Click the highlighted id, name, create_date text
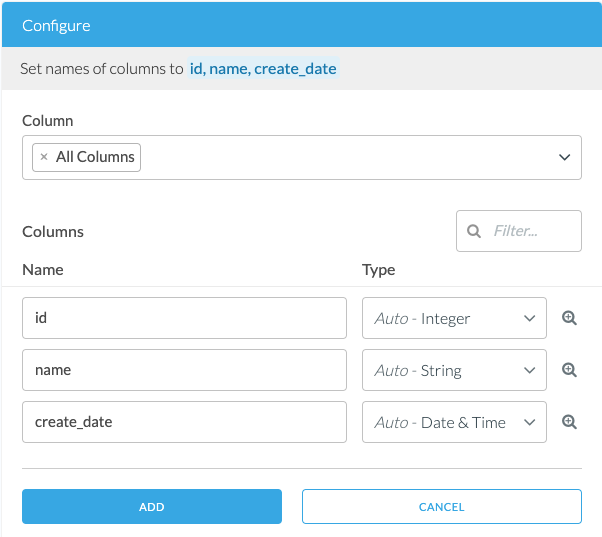 (x=263, y=69)
